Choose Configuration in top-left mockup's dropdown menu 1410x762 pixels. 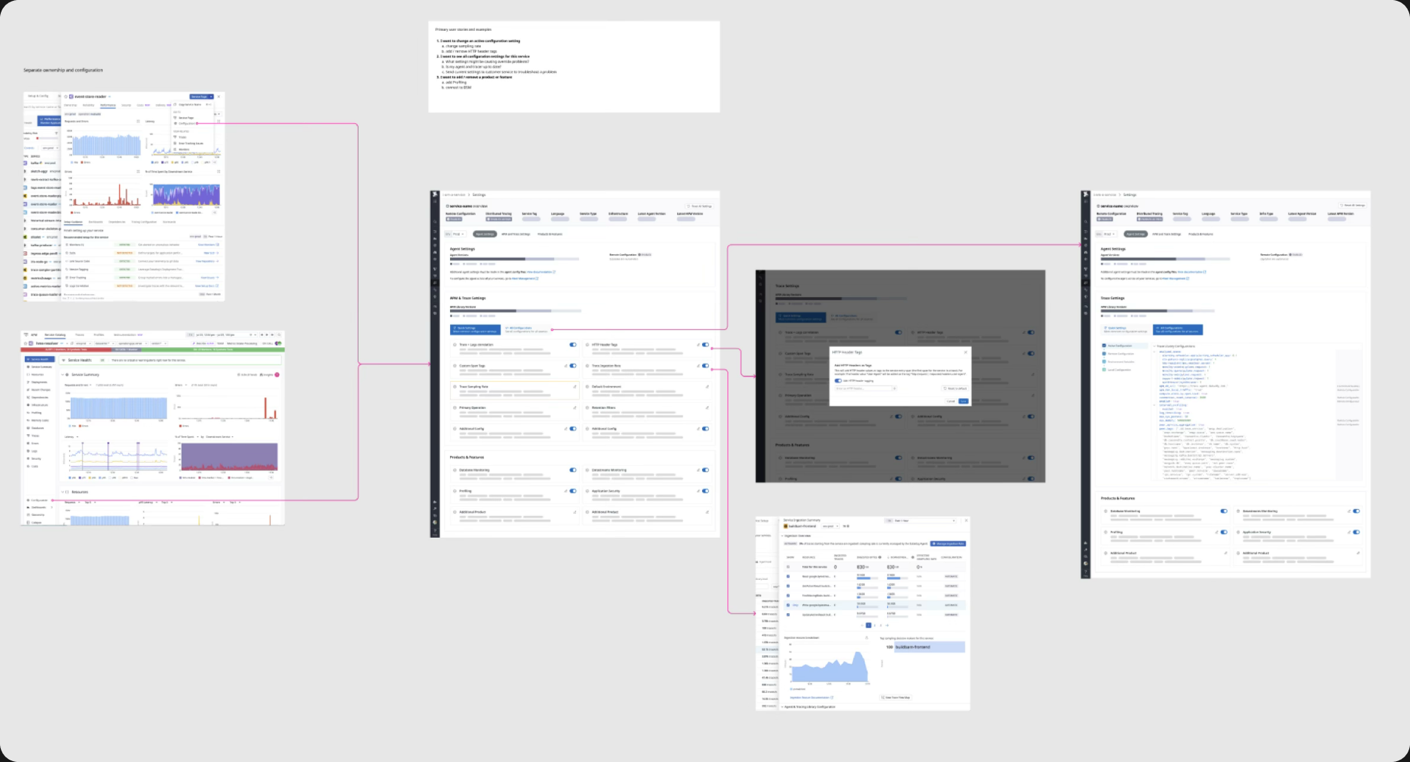coord(186,124)
